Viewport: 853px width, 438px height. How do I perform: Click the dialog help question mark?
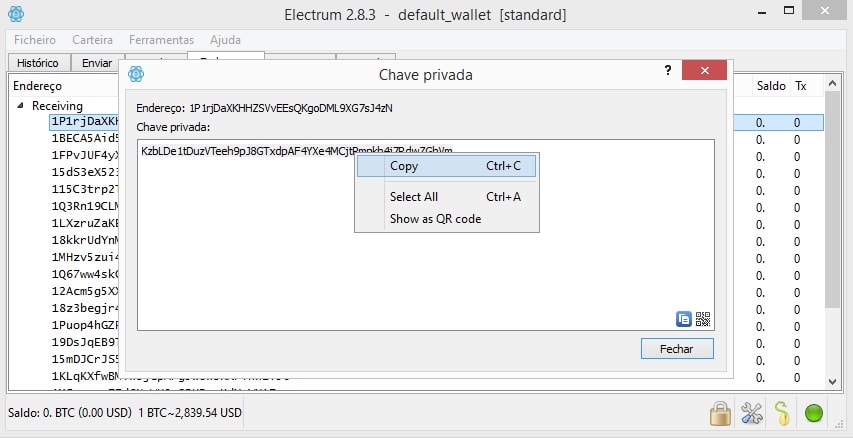pos(667,70)
